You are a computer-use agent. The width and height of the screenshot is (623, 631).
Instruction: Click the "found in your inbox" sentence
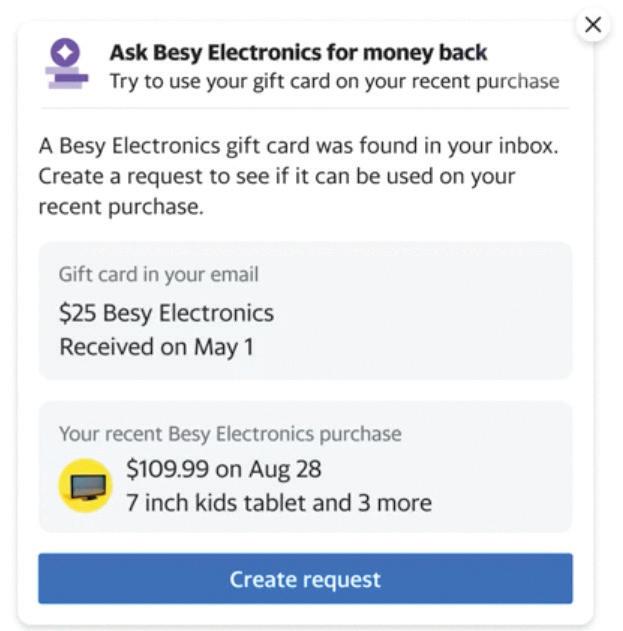tap(298, 146)
